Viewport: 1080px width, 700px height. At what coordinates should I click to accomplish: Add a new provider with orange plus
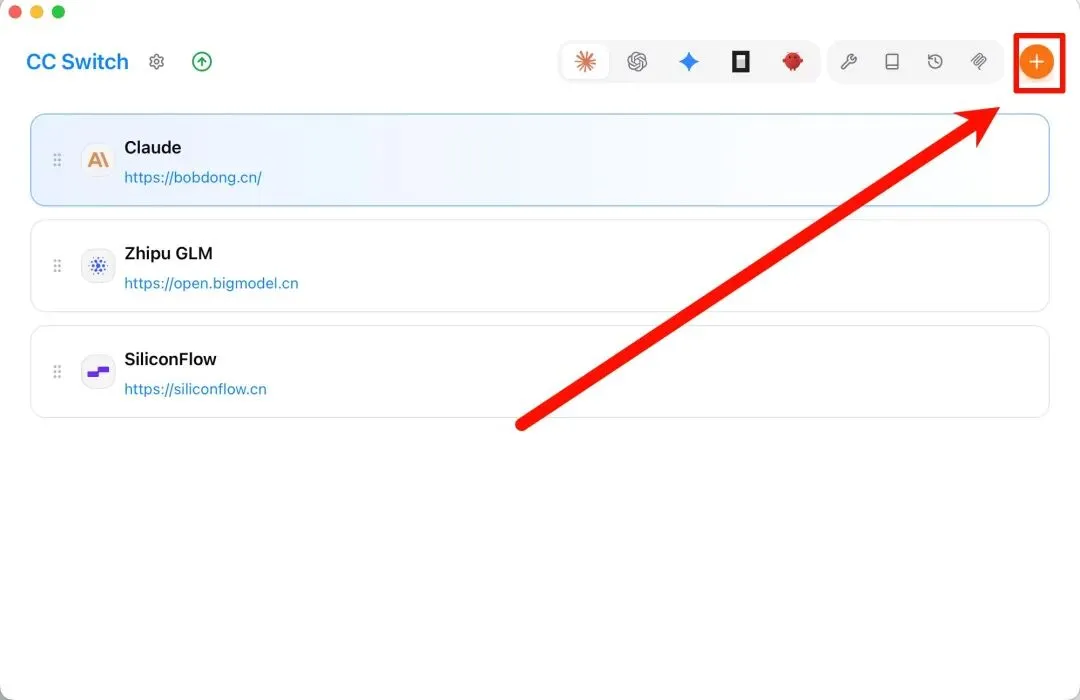[x=1037, y=62]
